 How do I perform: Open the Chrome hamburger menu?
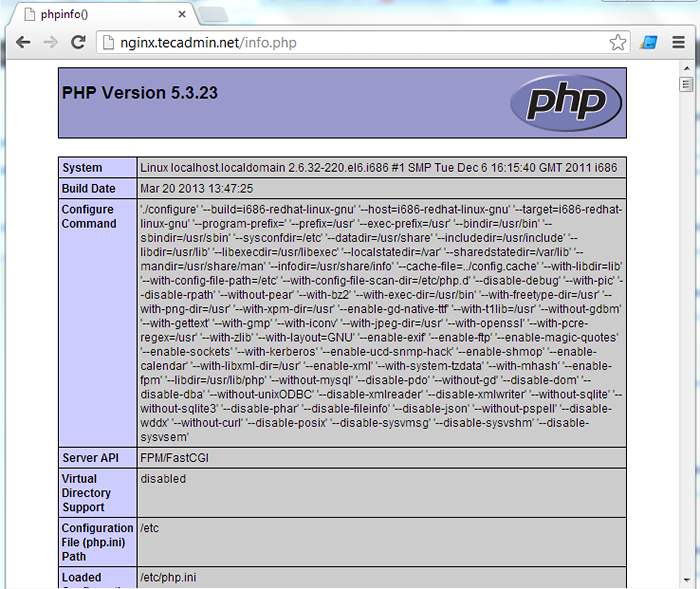pyautogui.click(x=679, y=42)
